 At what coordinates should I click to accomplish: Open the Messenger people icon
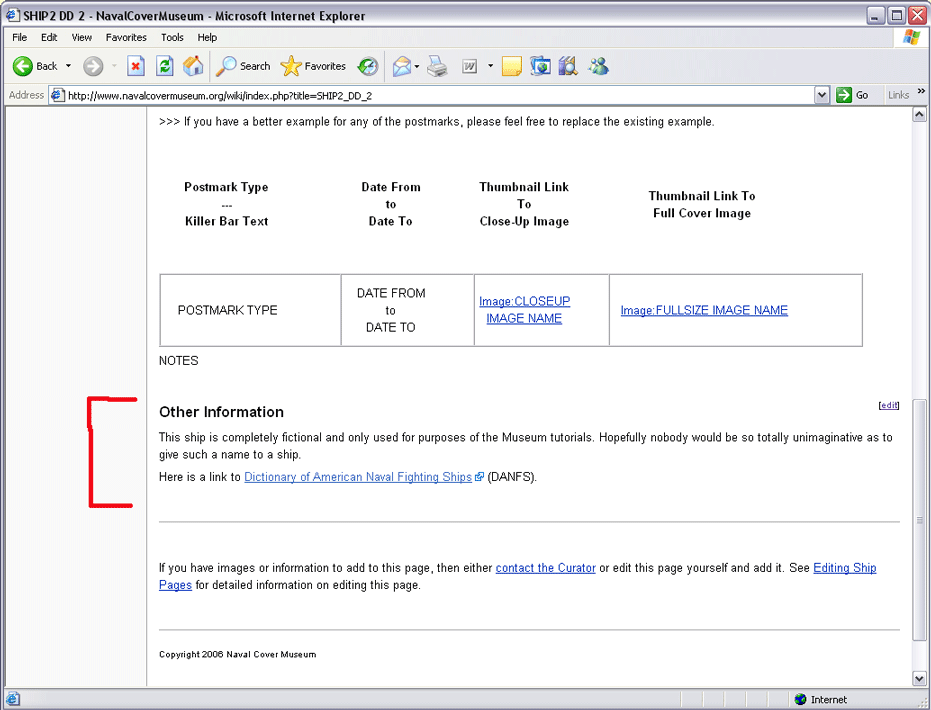tap(598, 66)
